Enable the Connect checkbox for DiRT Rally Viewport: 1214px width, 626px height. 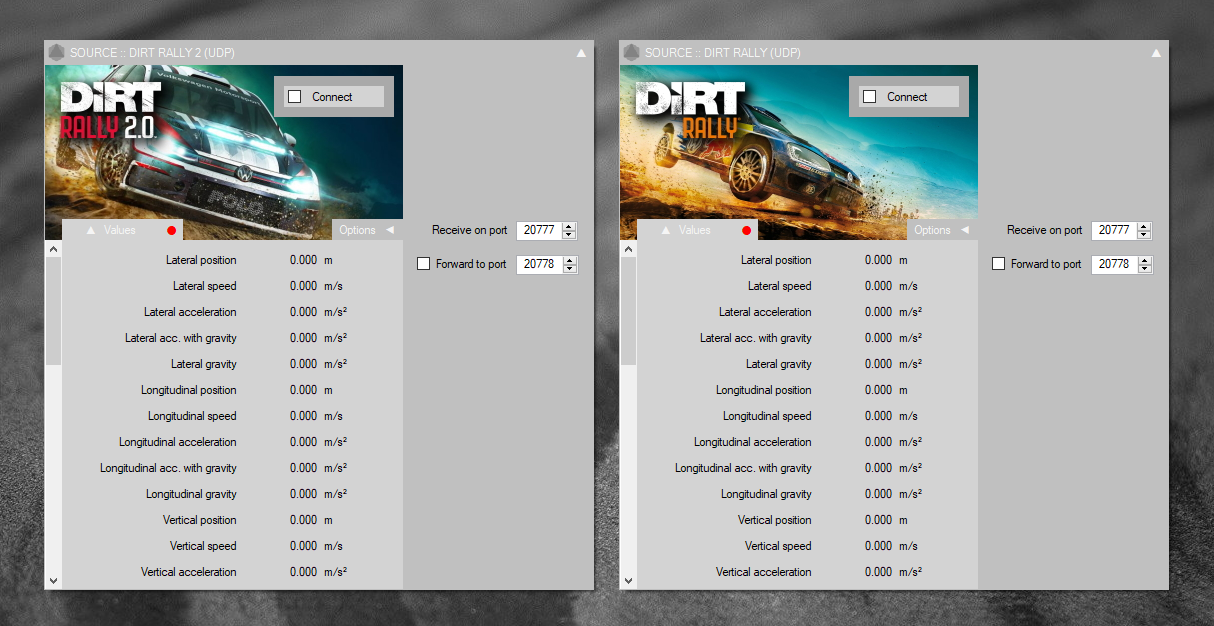[x=870, y=97]
